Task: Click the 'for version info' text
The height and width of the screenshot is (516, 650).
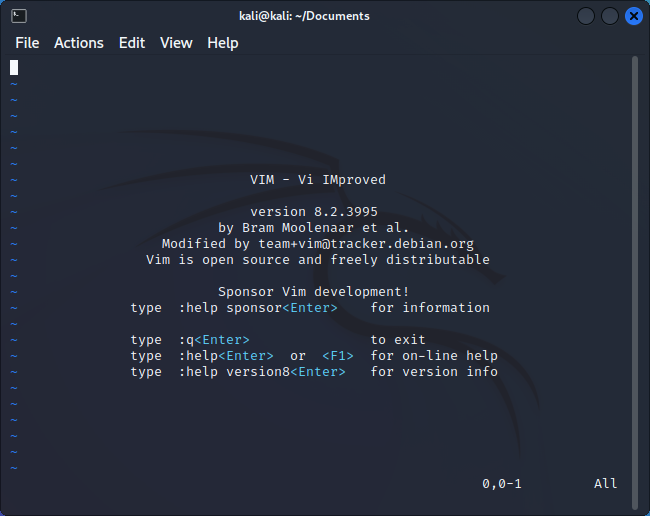Action: (x=434, y=372)
